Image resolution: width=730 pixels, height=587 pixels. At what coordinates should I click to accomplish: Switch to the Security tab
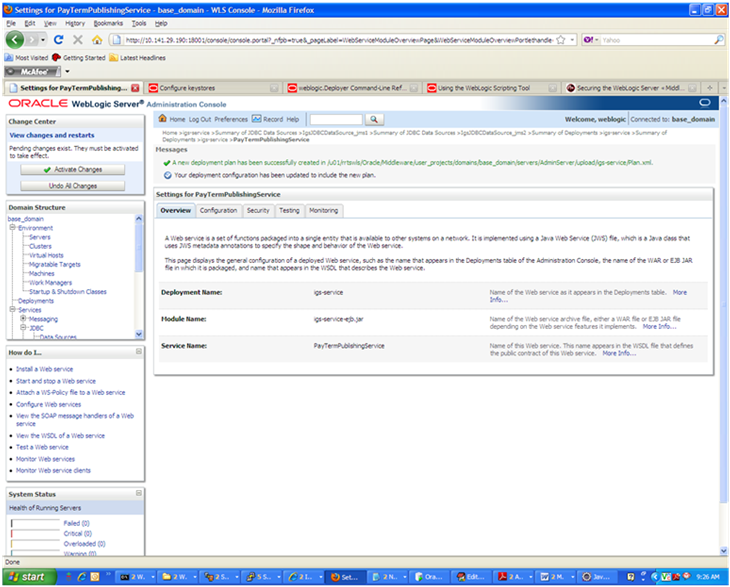[258, 211]
